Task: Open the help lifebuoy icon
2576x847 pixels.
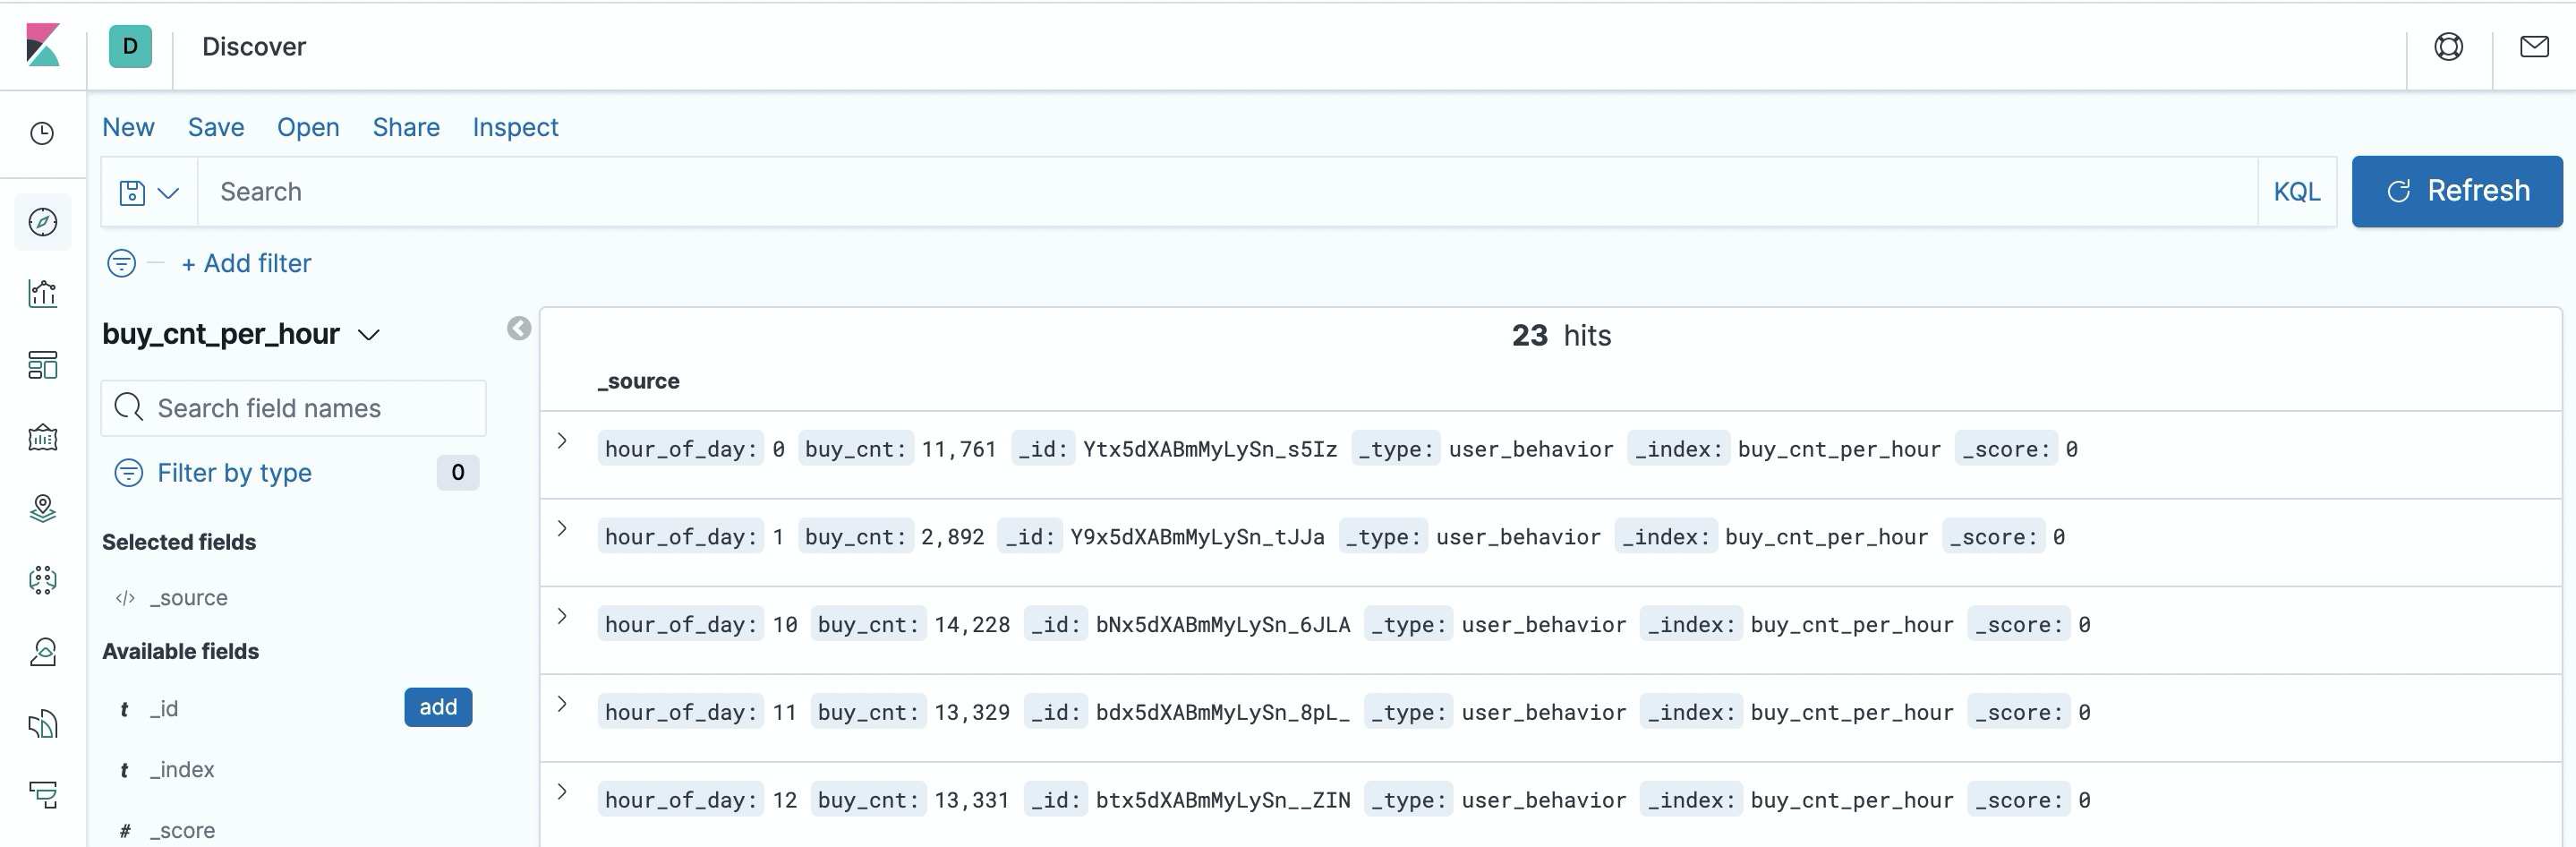Action: (2449, 46)
